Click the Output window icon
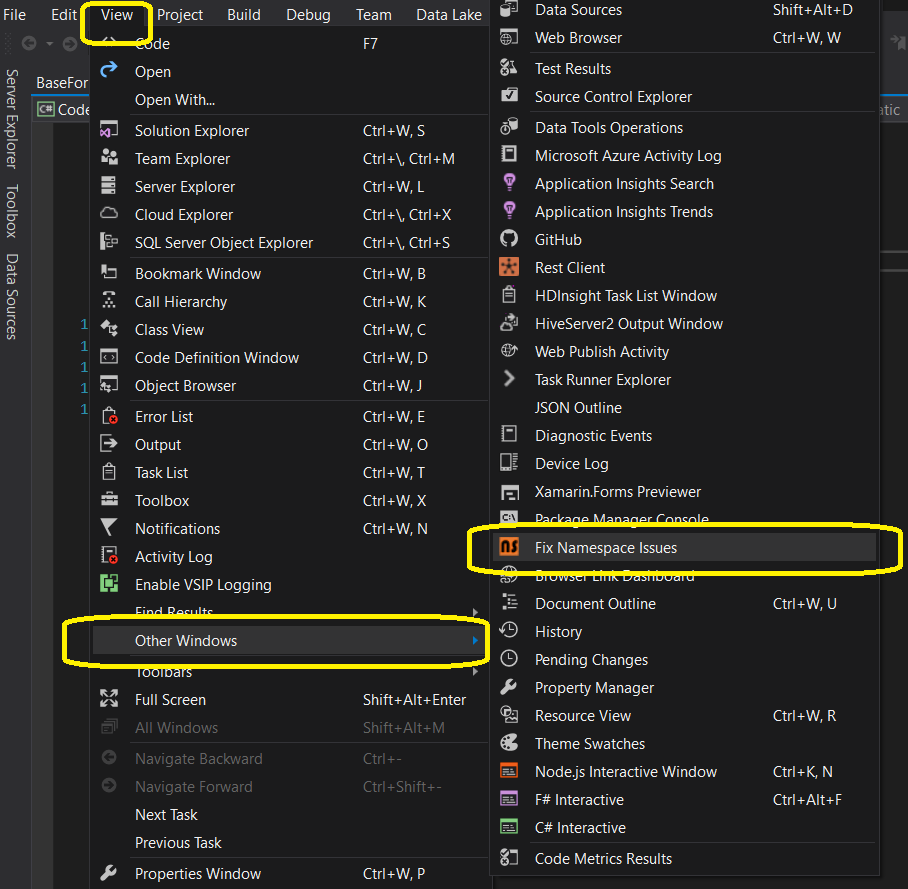The width and height of the screenshot is (908, 889). (x=109, y=444)
